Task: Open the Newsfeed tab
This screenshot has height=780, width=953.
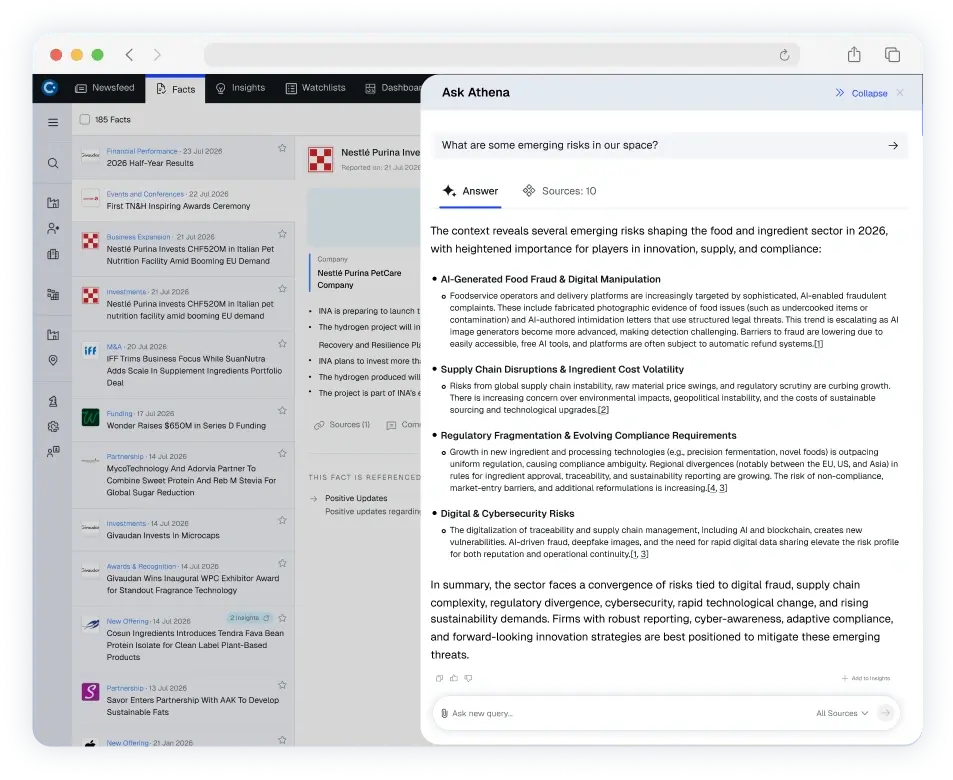Action: point(105,88)
